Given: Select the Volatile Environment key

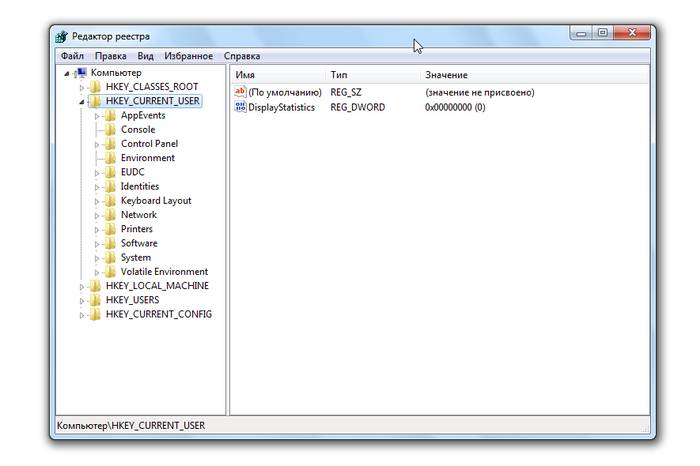Looking at the screenshot, I should click(164, 271).
